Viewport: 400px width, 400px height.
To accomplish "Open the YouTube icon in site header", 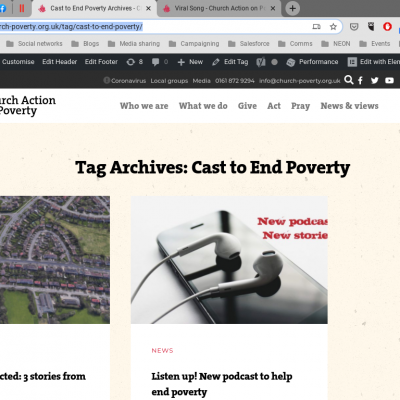I will coord(389,80).
